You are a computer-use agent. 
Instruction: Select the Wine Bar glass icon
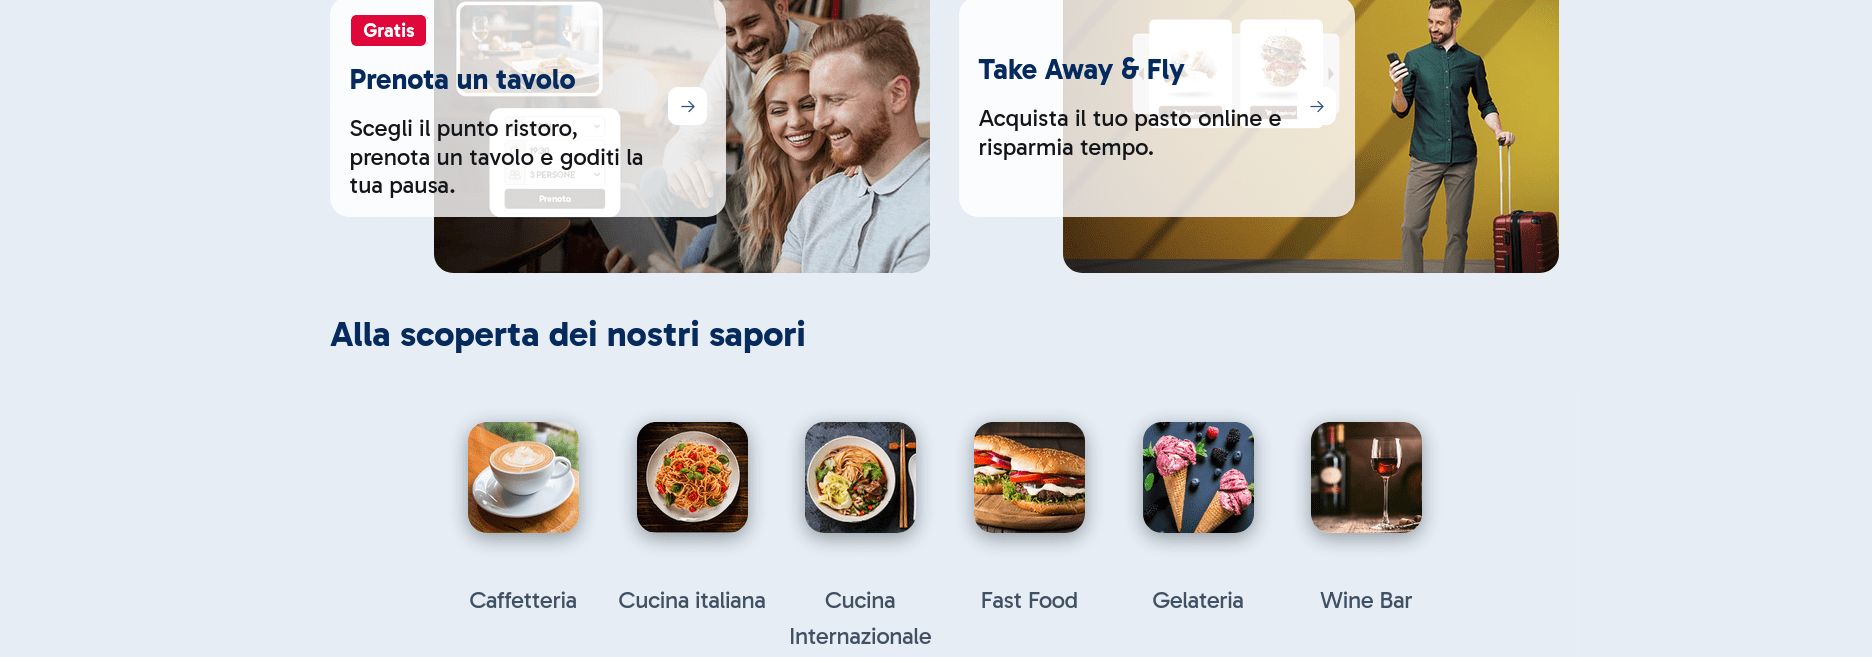(1366, 477)
